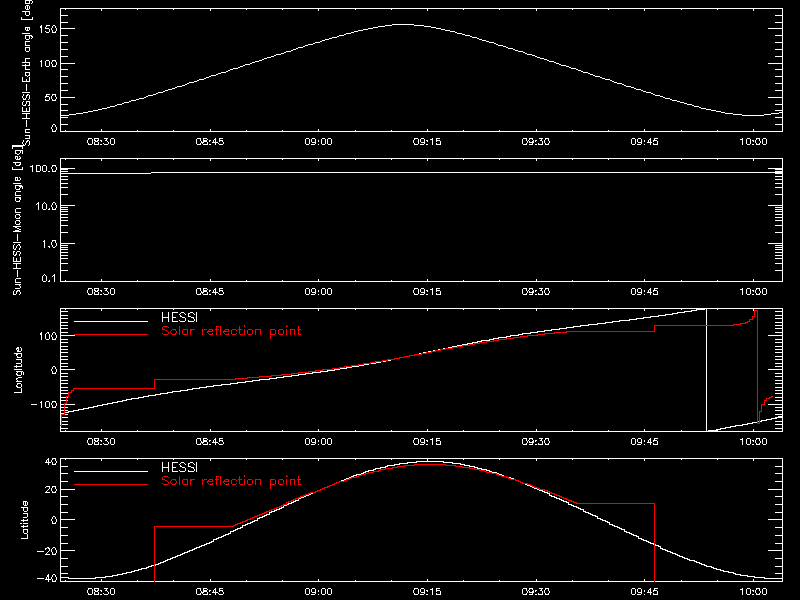Click 09:45 label under Moon angle plot

644,291
